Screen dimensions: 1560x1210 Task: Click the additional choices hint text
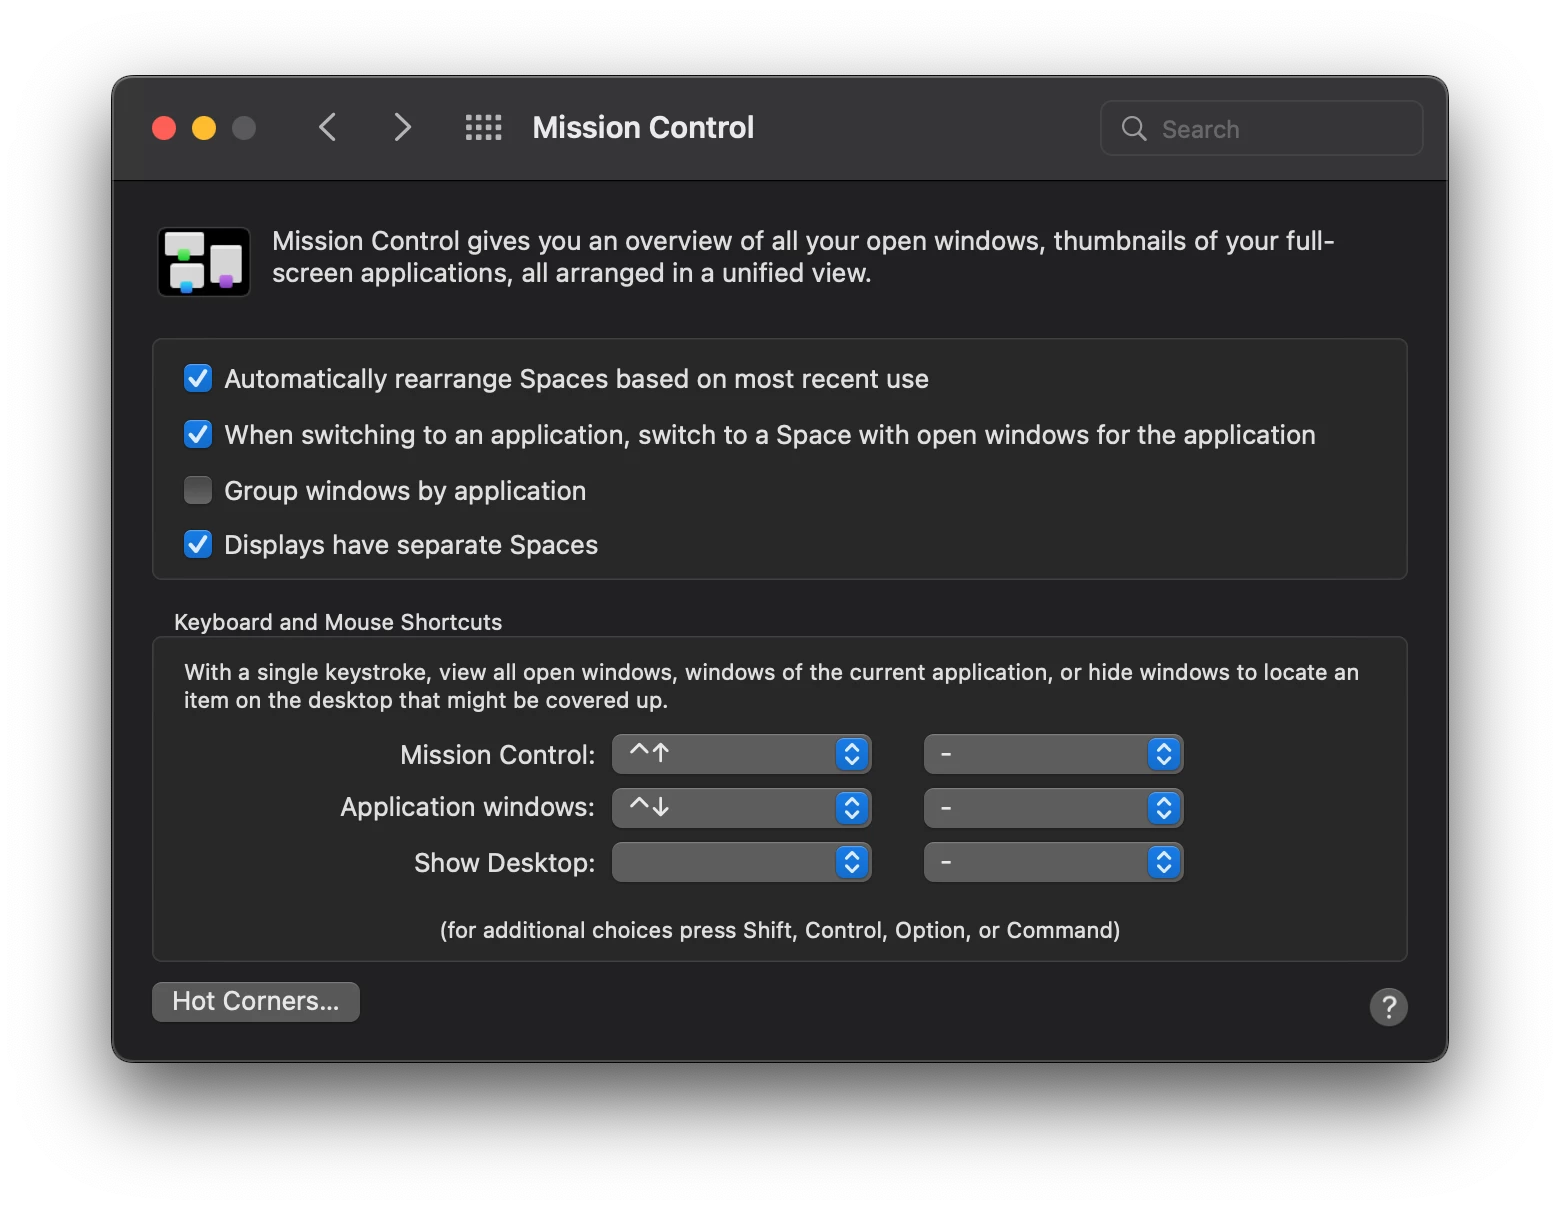[x=780, y=930]
